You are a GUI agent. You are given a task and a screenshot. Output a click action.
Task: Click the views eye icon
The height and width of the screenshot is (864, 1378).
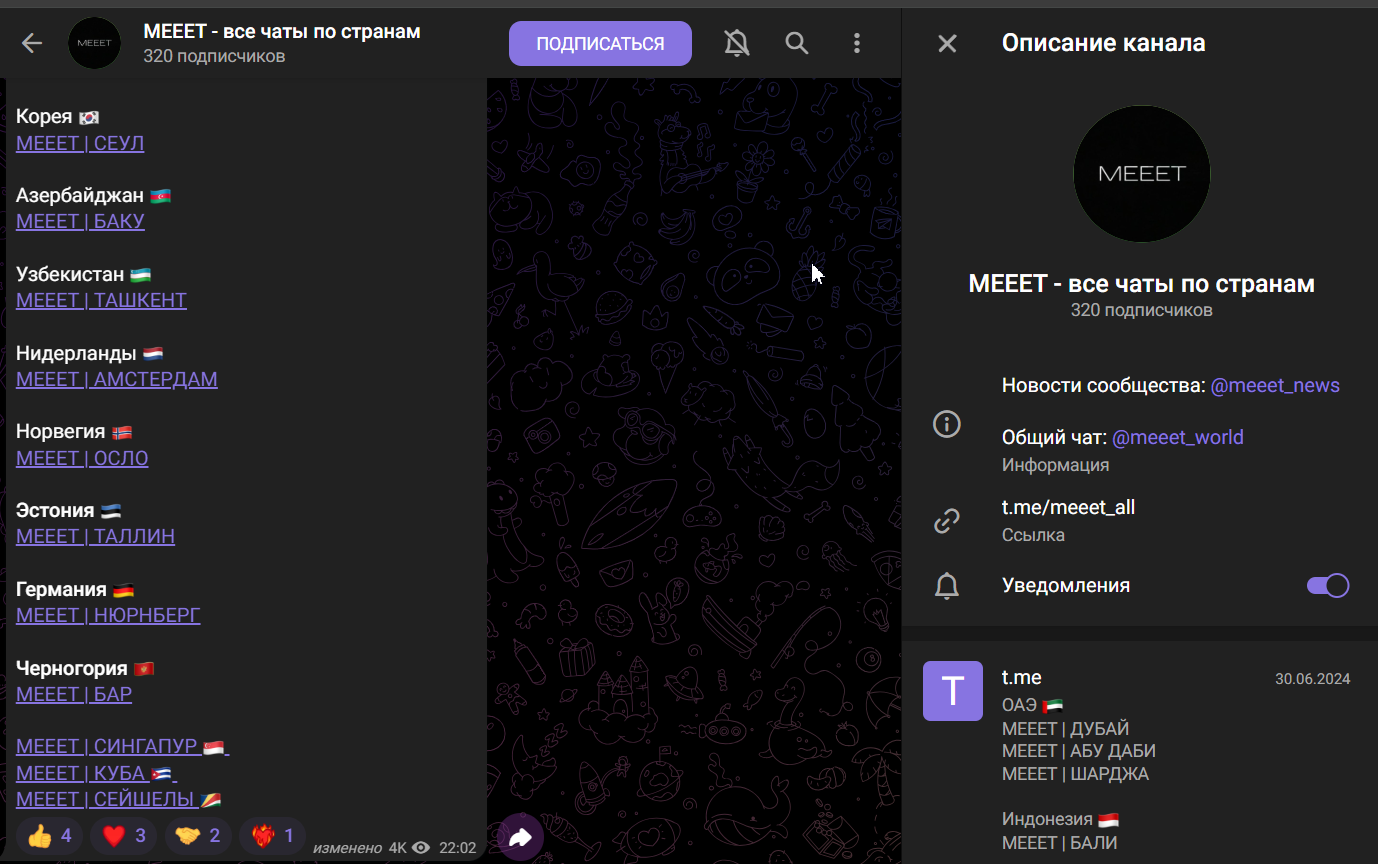[x=421, y=848]
